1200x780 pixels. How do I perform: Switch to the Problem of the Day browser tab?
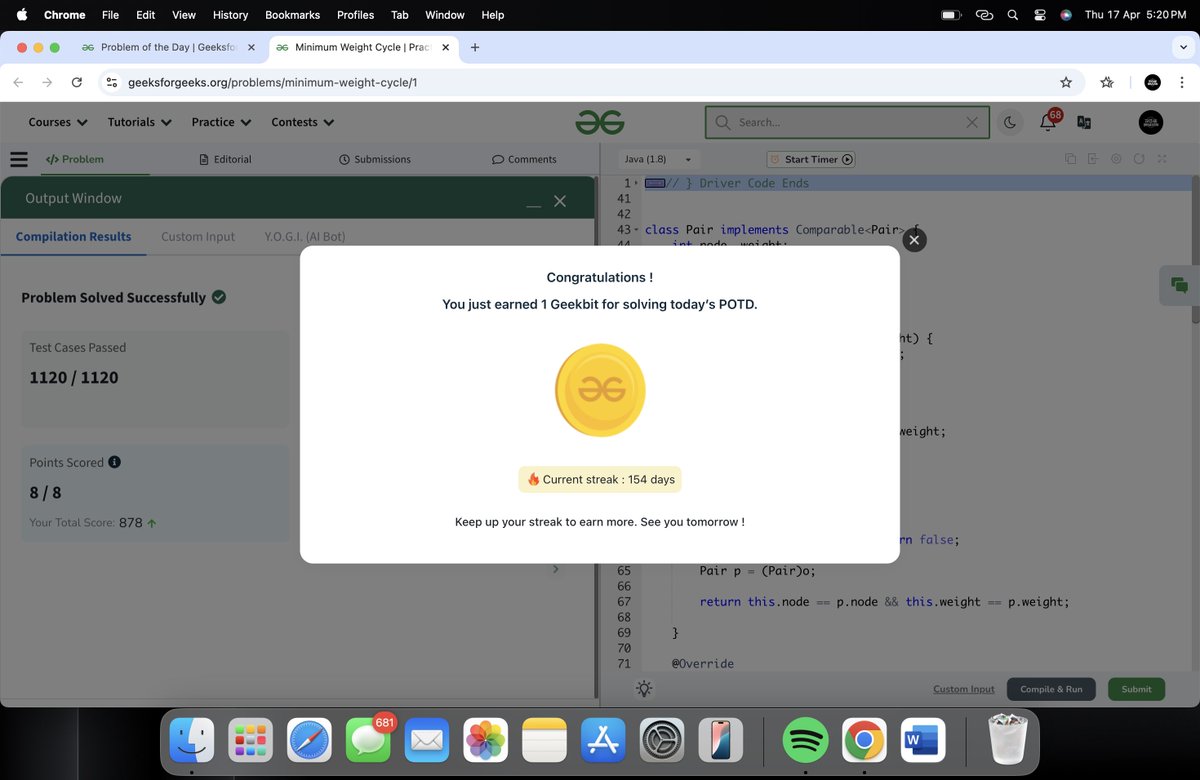pos(167,47)
